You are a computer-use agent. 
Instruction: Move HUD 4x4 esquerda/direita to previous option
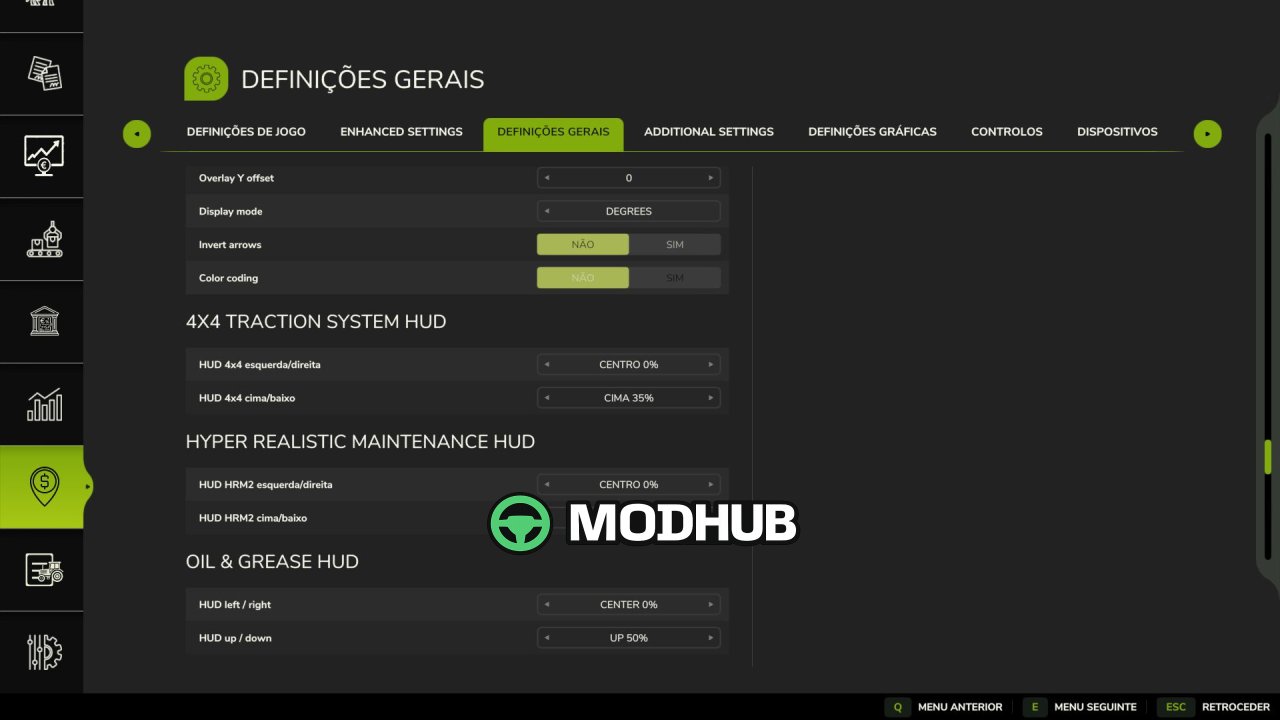tap(546, 365)
